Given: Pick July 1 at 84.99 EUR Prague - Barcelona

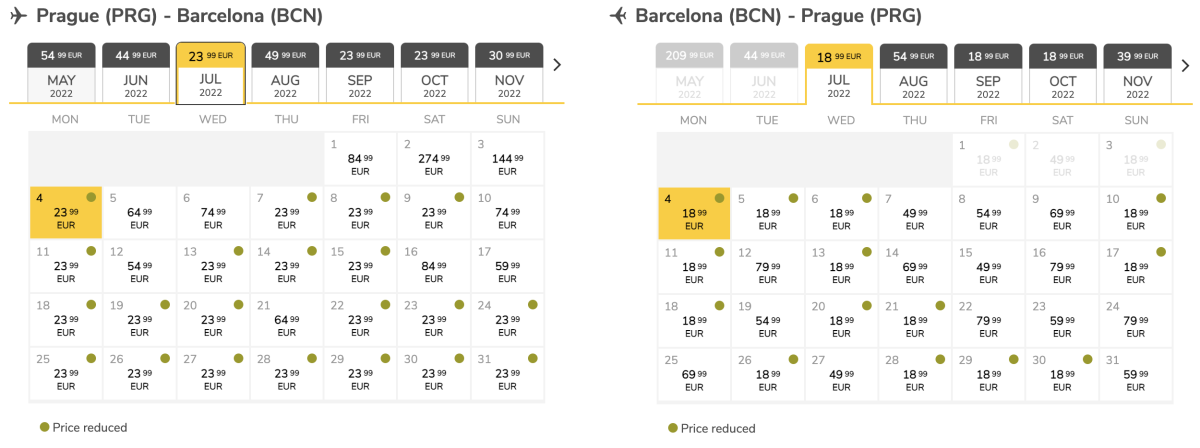Looking at the screenshot, I should (360, 159).
